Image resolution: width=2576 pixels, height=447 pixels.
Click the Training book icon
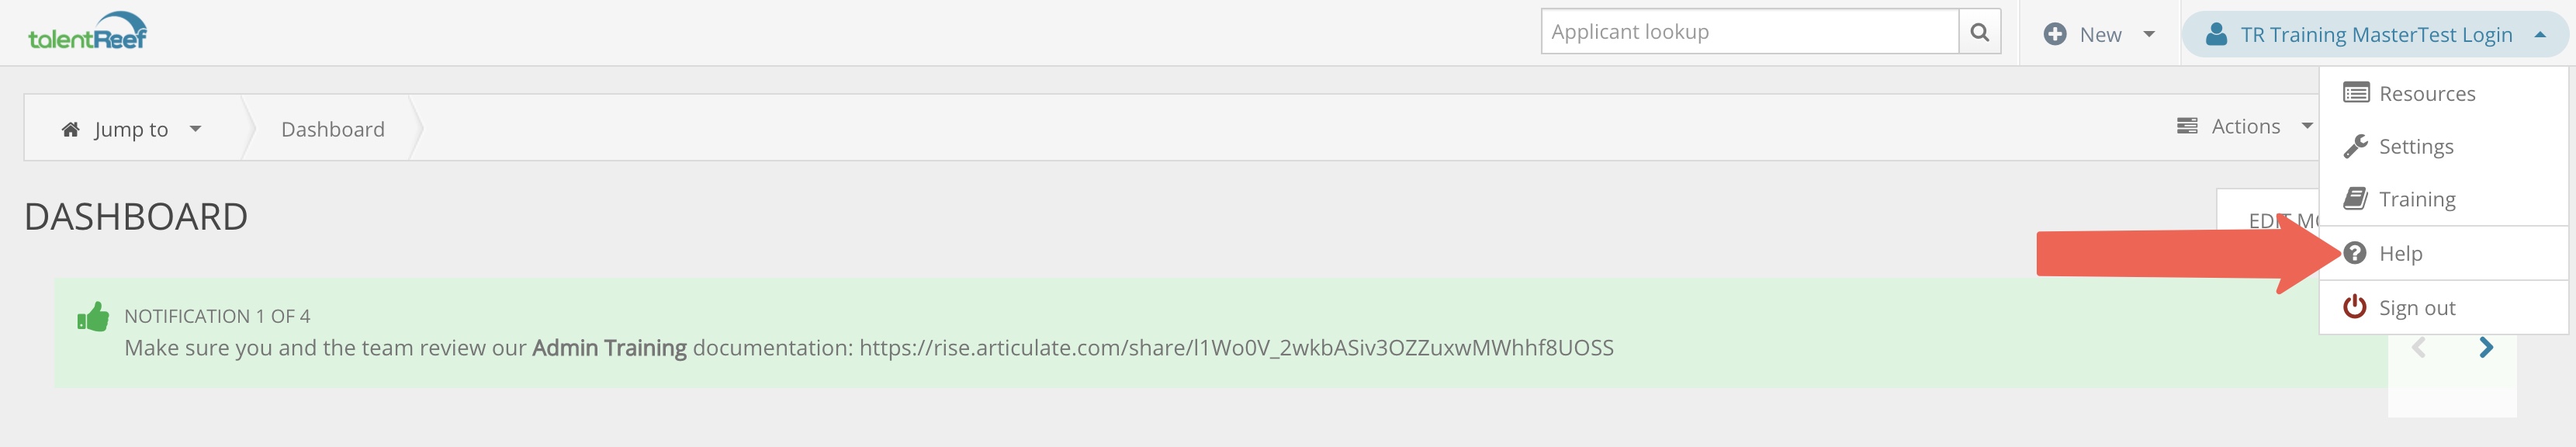pos(2356,199)
